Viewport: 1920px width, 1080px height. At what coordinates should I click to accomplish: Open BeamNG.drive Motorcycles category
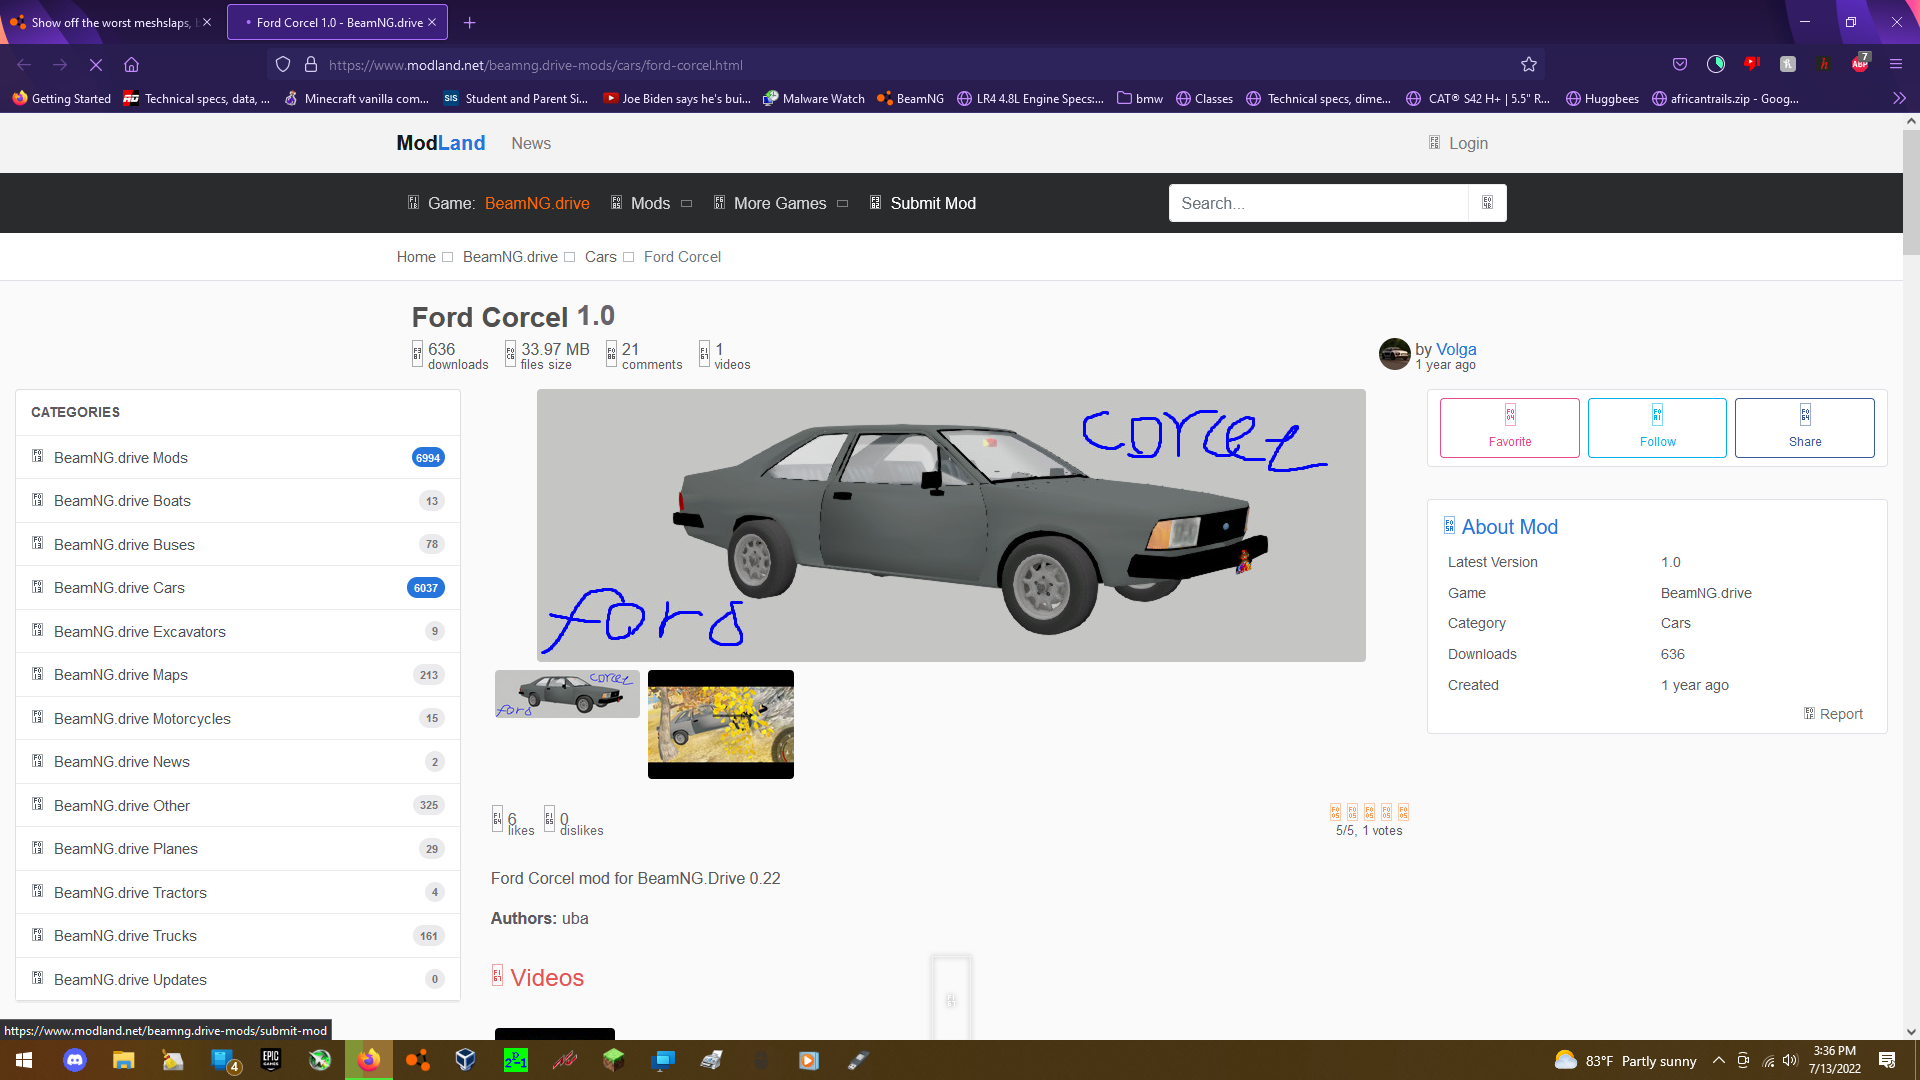tap(238, 718)
